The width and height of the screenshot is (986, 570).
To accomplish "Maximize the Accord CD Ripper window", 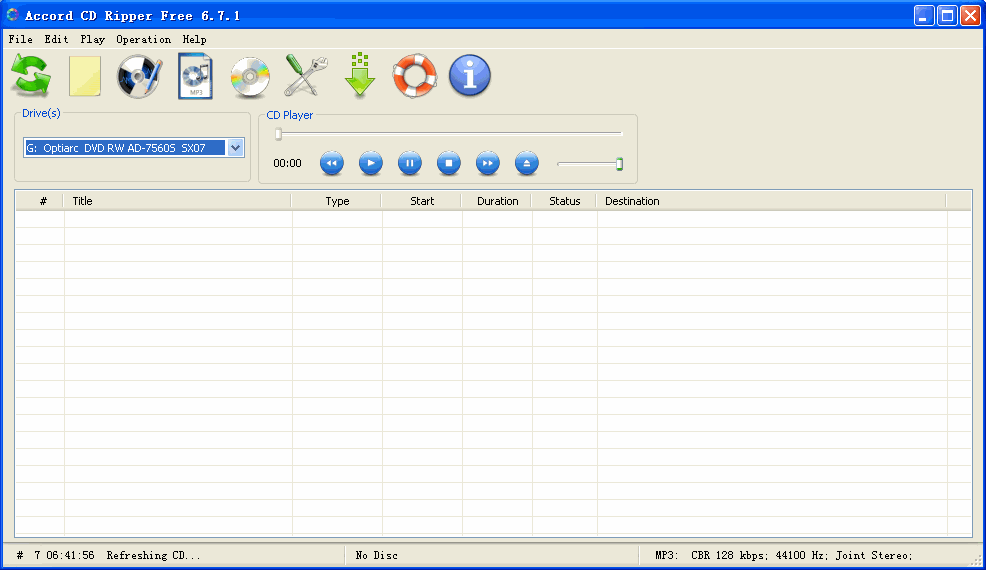I will (947, 15).
